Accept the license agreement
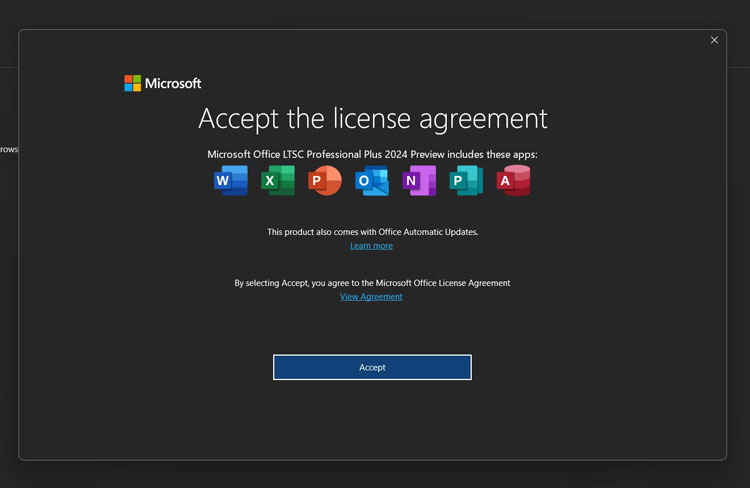The height and width of the screenshot is (488, 750). pos(372,367)
